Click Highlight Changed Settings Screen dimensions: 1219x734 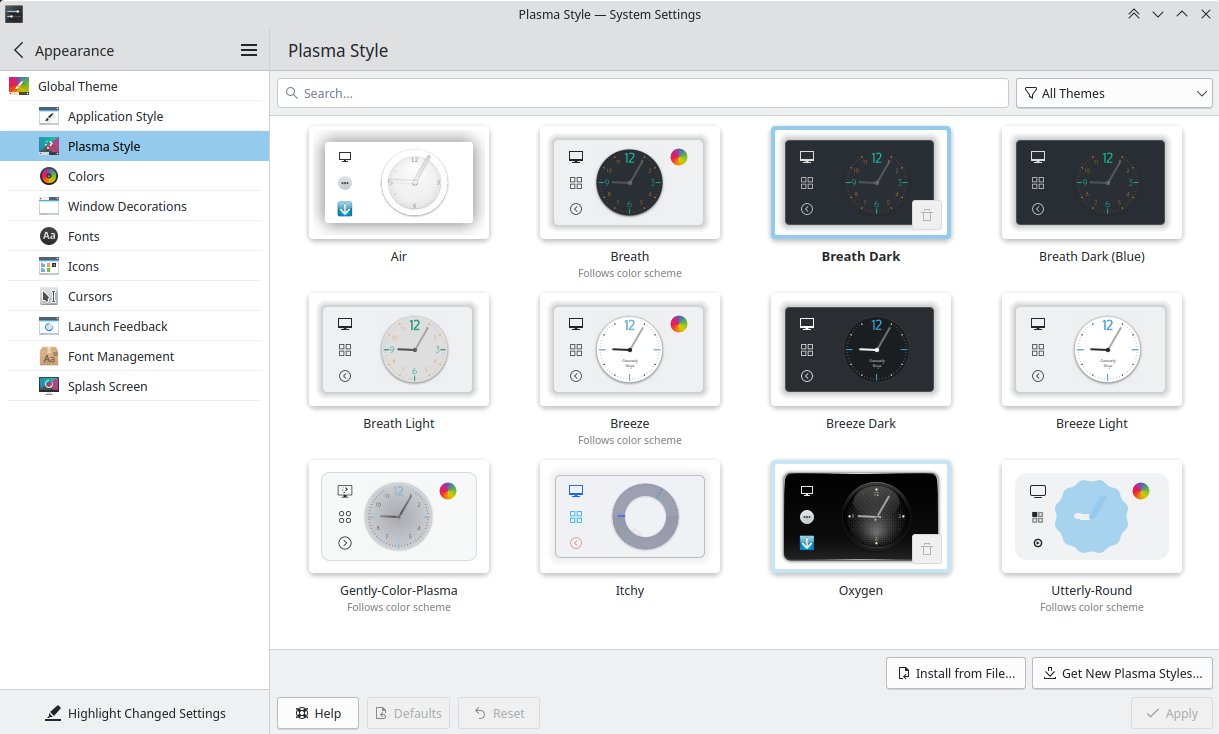[135, 713]
